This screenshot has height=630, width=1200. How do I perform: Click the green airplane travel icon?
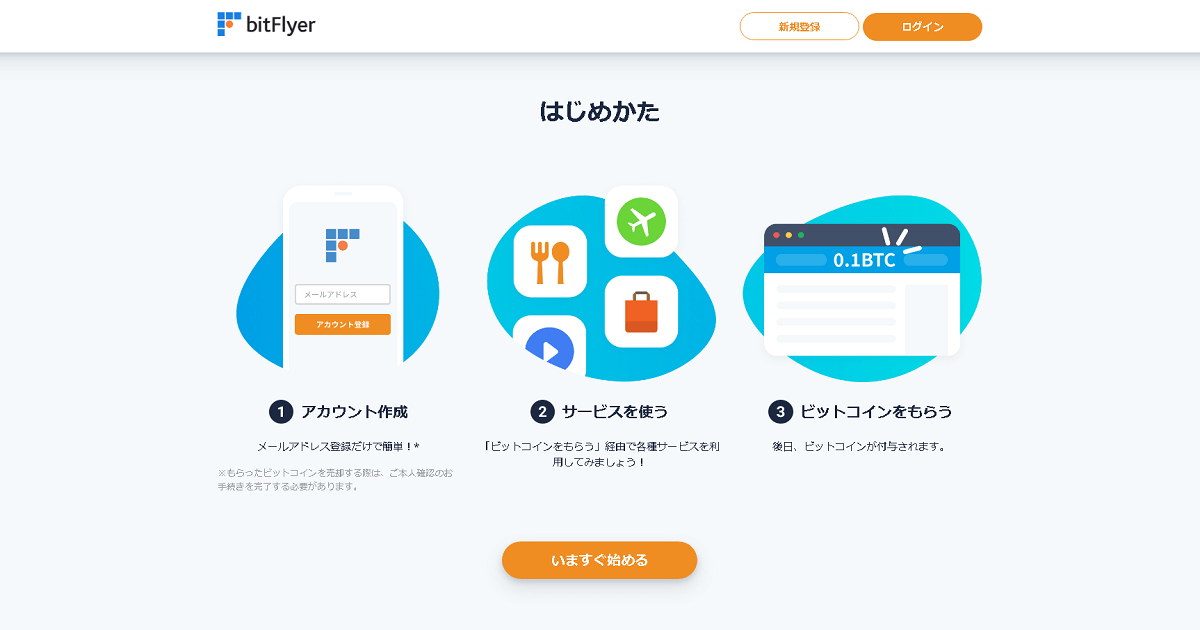(x=641, y=221)
